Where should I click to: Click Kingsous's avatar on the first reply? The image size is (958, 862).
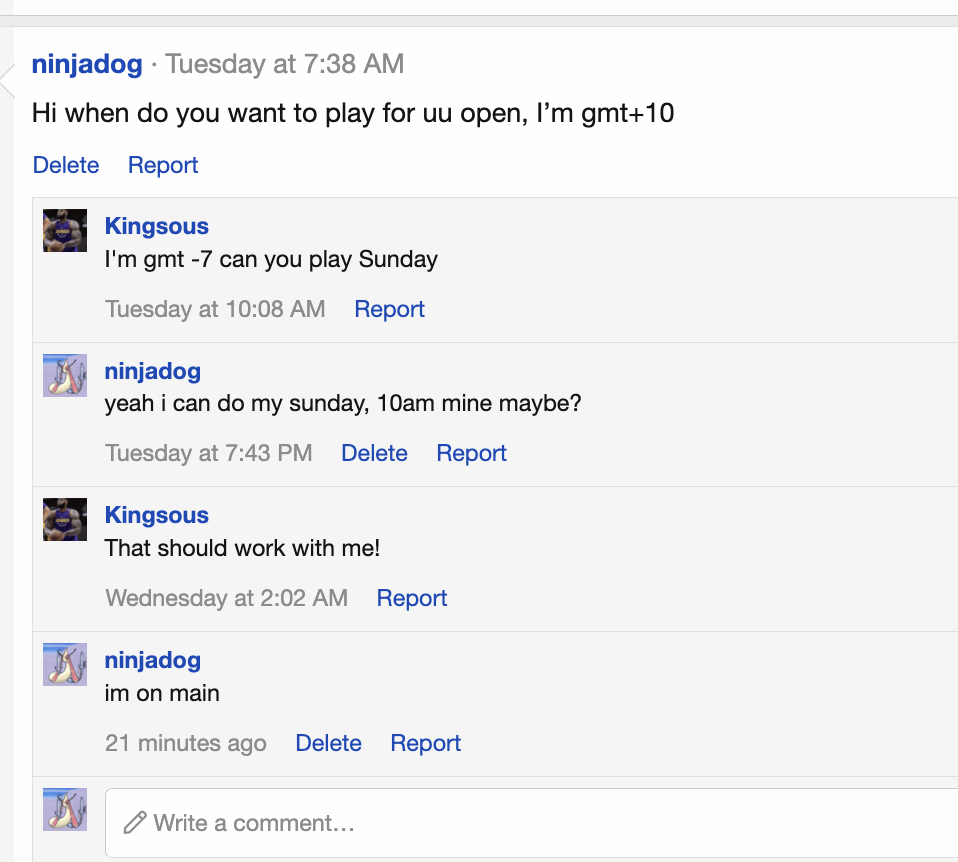coord(64,230)
